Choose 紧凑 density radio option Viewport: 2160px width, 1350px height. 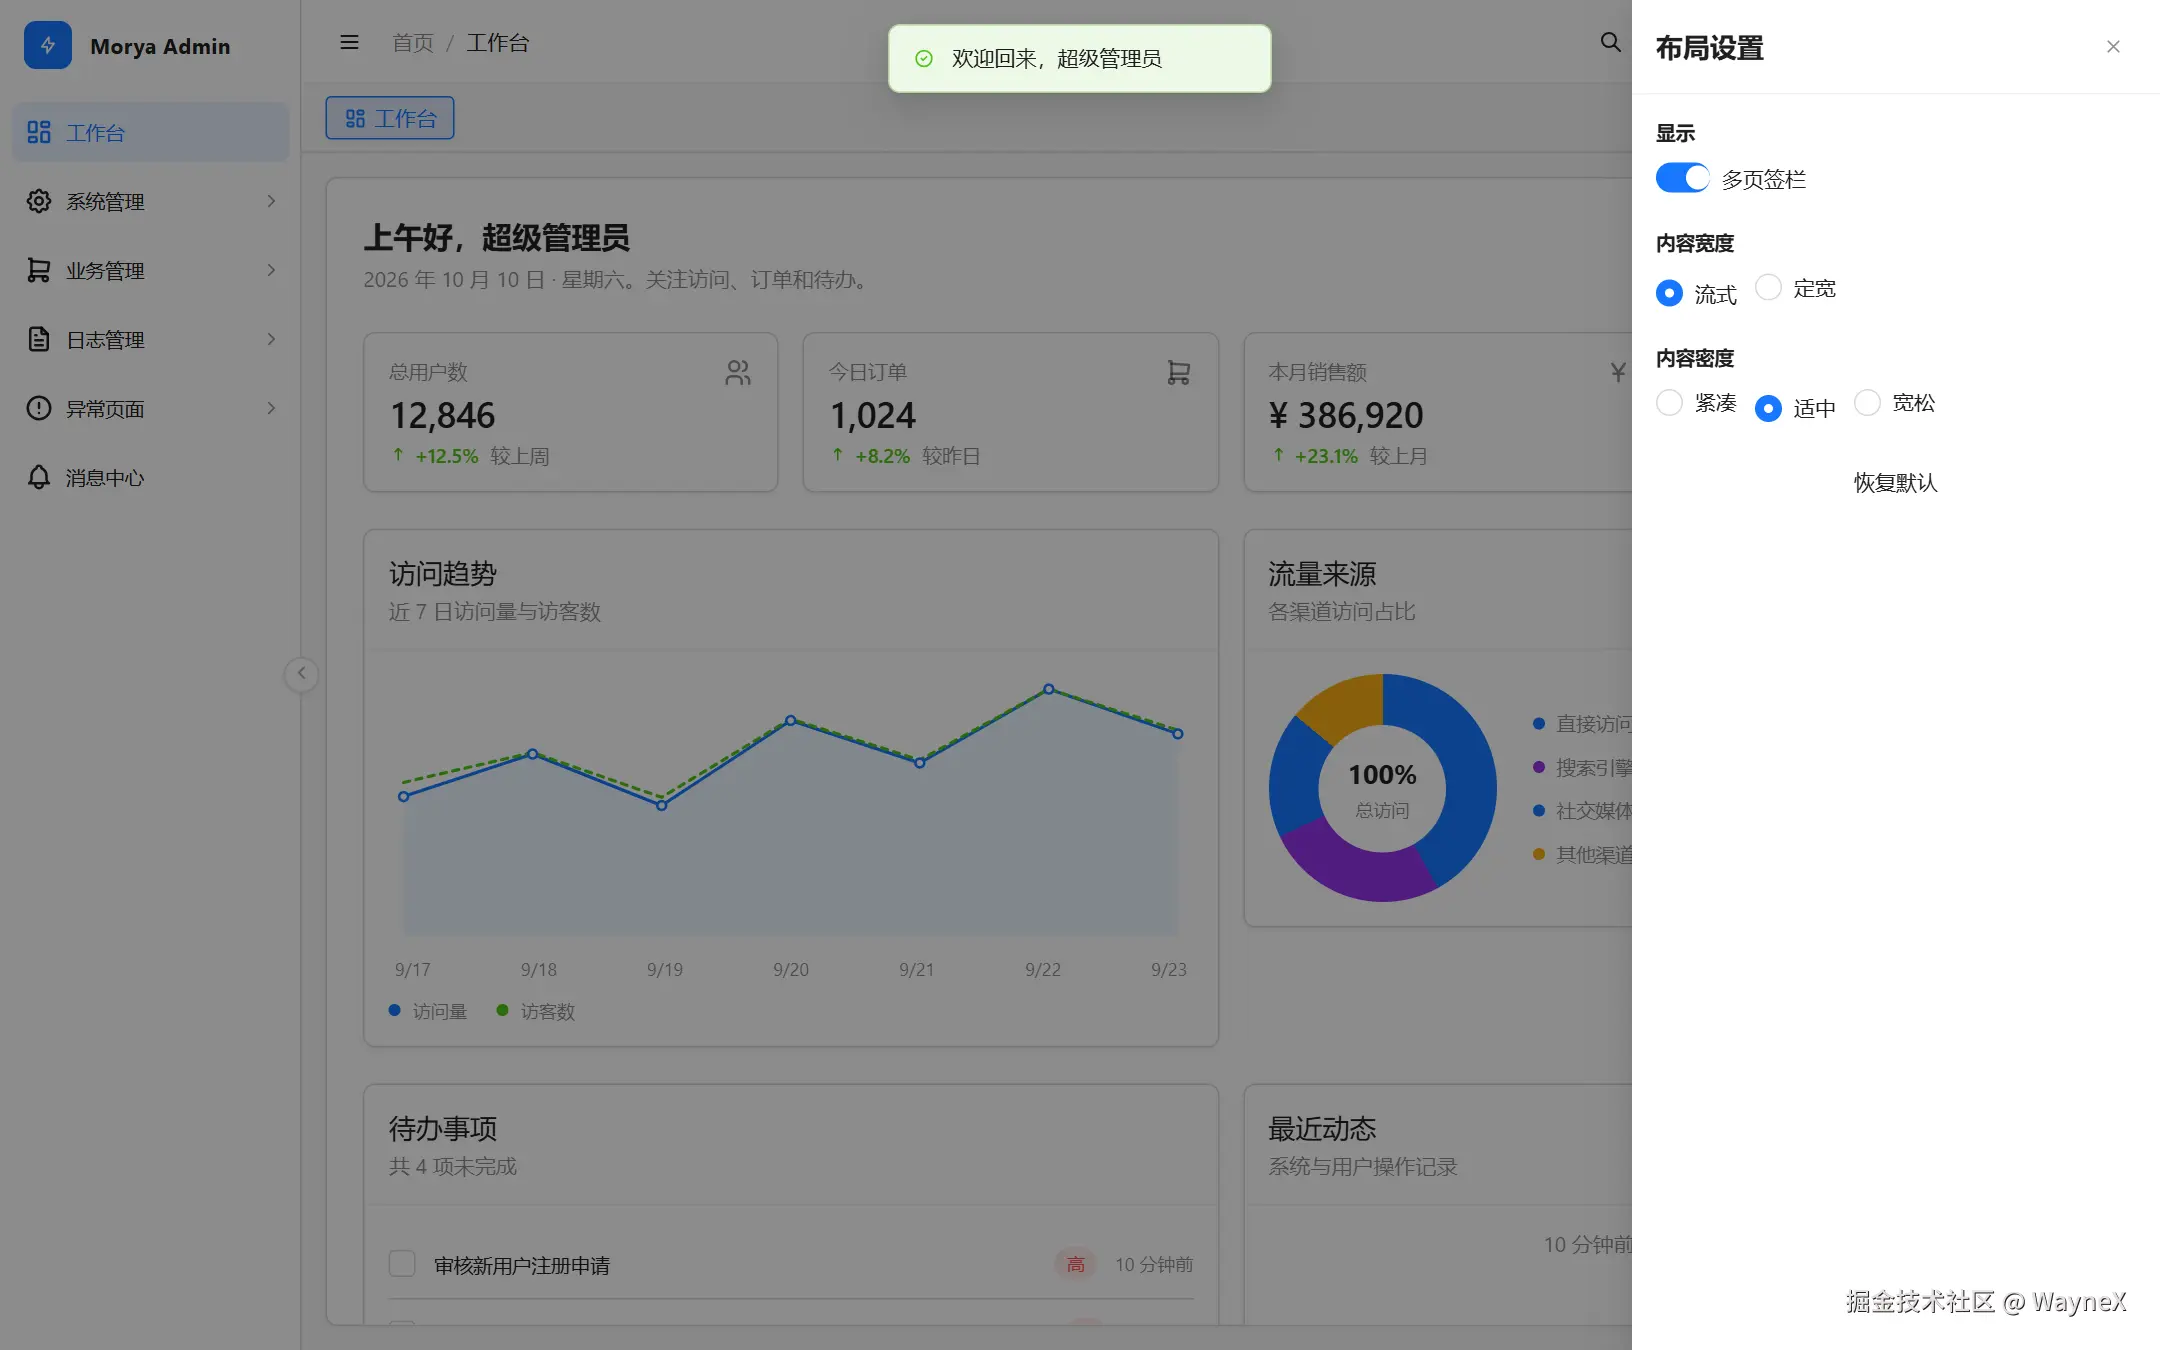pos(1669,402)
